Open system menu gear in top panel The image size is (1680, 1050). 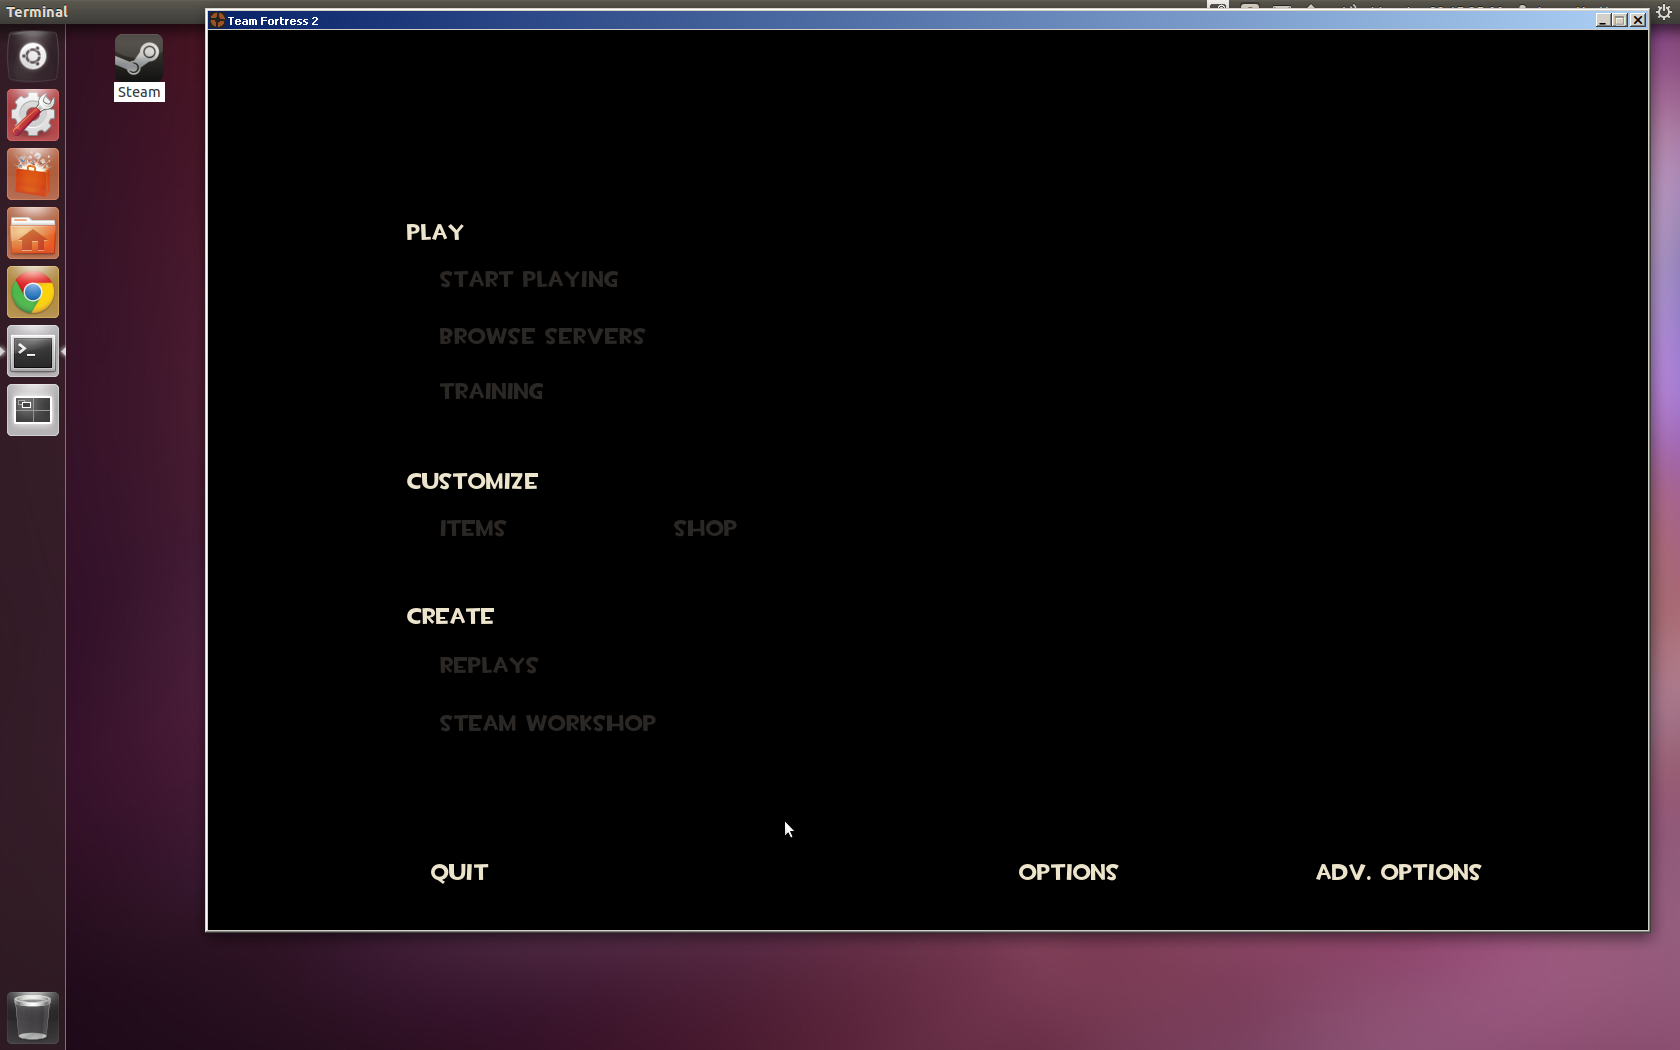1664,11
